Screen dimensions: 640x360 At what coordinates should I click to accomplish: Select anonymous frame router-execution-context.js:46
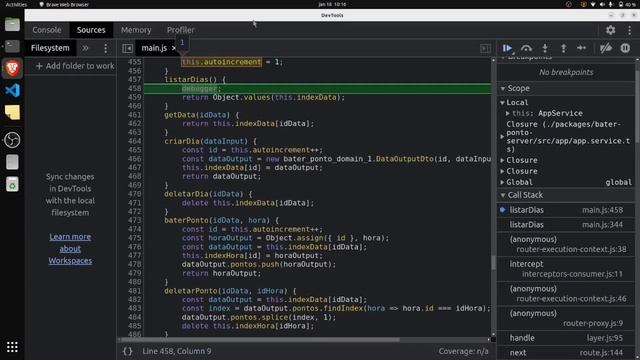click(x=566, y=293)
